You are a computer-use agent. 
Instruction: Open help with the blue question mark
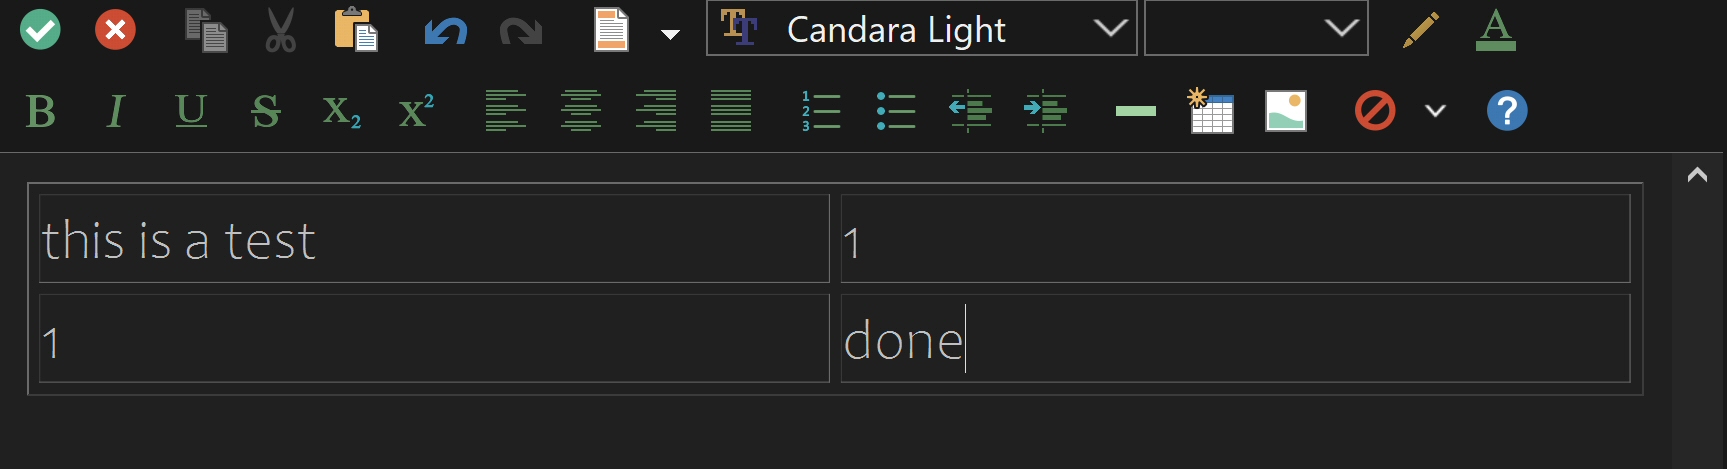coord(1507,111)
